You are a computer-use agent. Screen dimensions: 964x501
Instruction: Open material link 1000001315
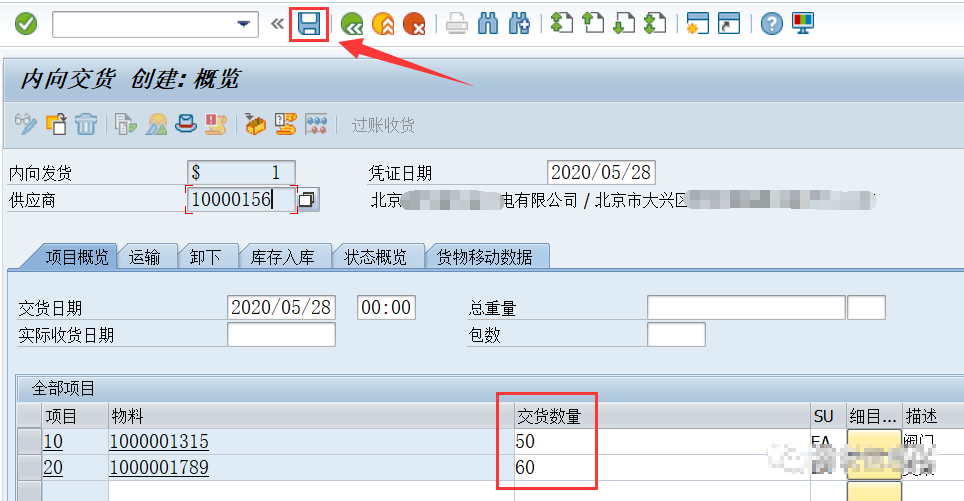pyautogui.click(x=159, y=441)
